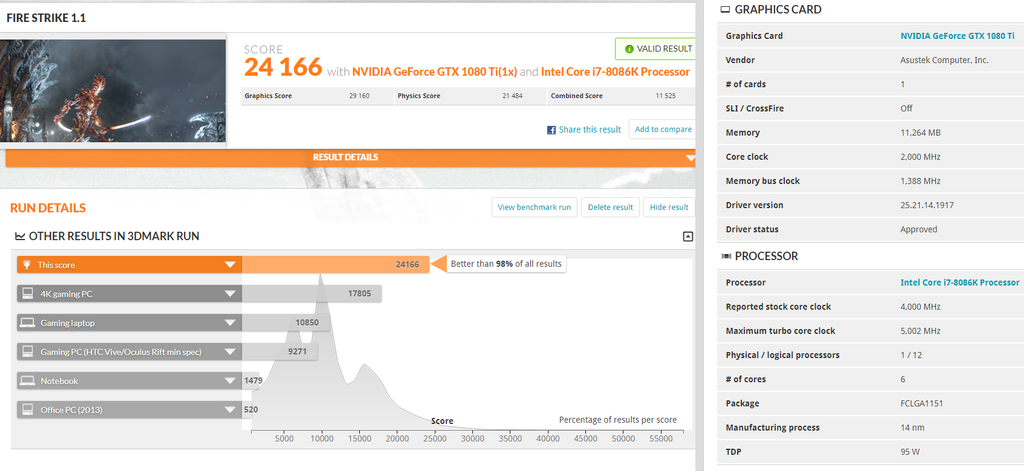Click the laptop icon for Notebook row
The width and height of the screenshot is (1024, 471).
(x=27, y=381)
